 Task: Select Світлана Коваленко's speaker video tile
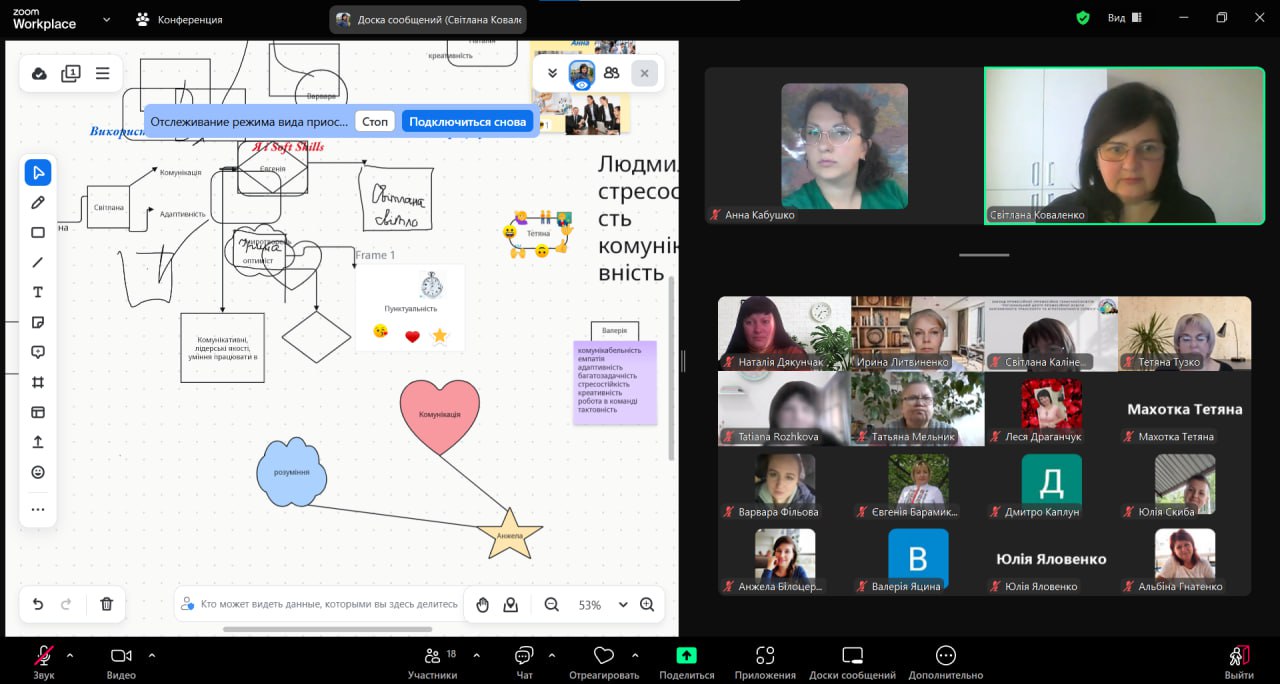[x=1125, y=146]
